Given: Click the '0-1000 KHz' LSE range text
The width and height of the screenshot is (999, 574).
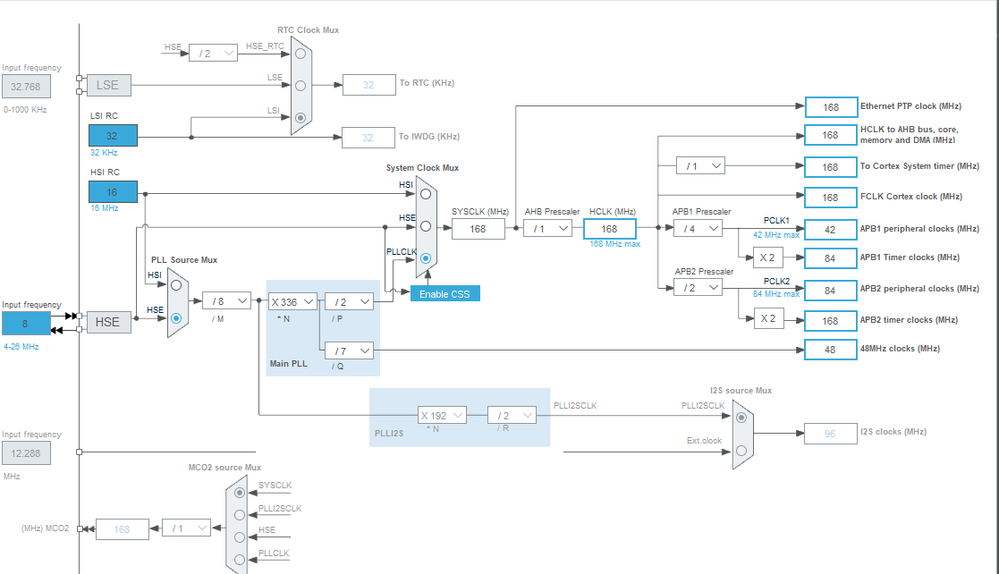Looking at the screenshot, I should click(x=25, y=110).
